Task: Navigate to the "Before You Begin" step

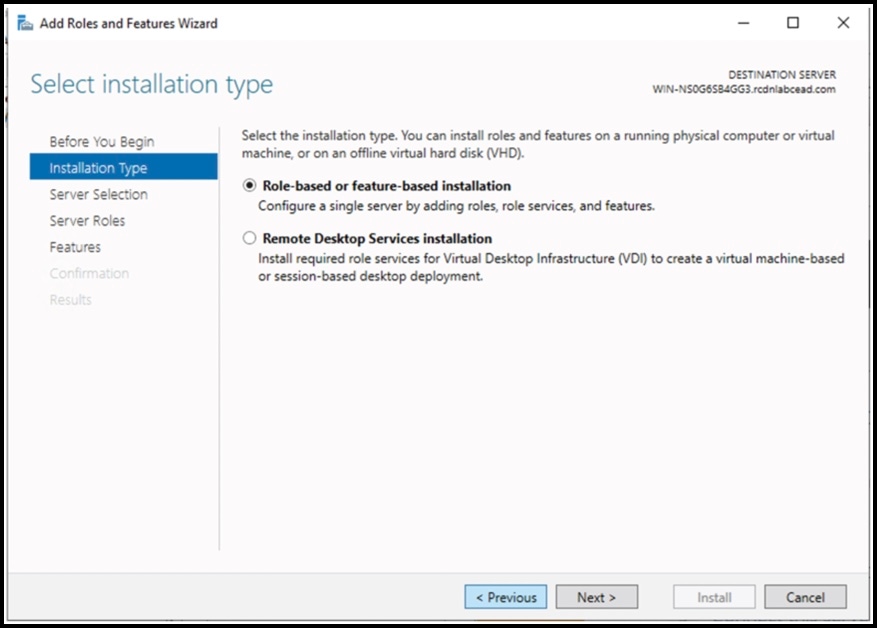Action: pos(104,141)
